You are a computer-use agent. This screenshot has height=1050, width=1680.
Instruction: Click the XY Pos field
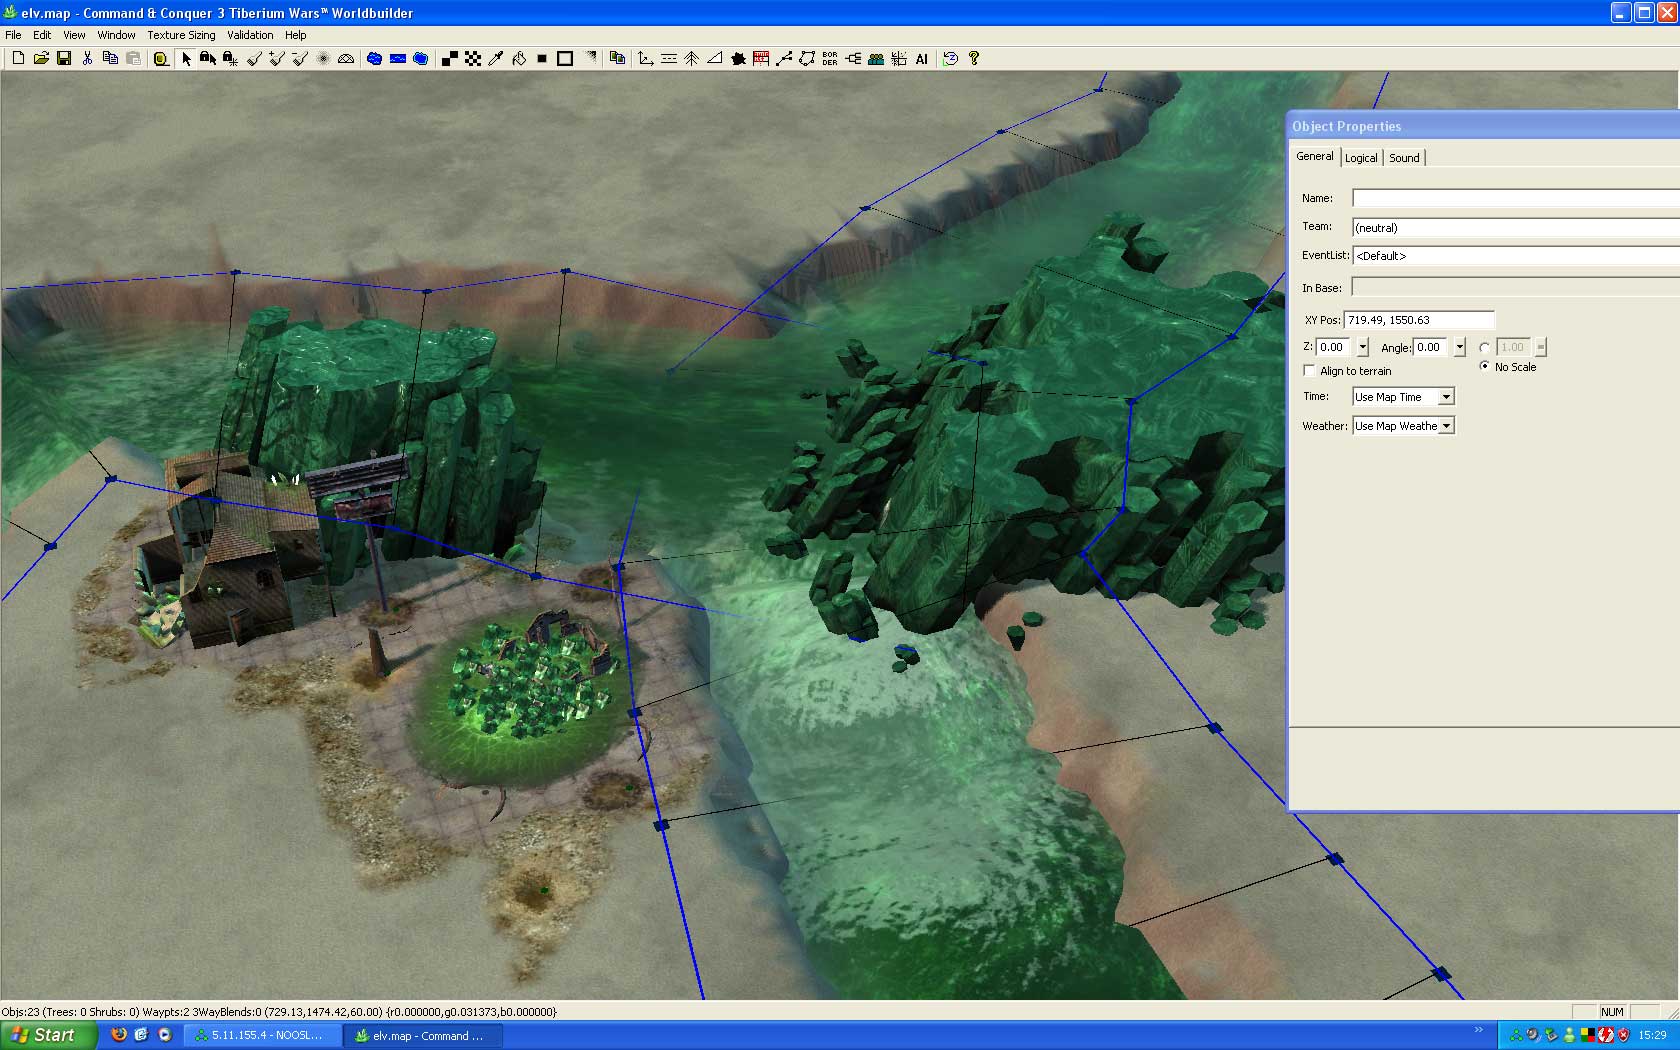pyautogui.click(x=1419, y=320)
